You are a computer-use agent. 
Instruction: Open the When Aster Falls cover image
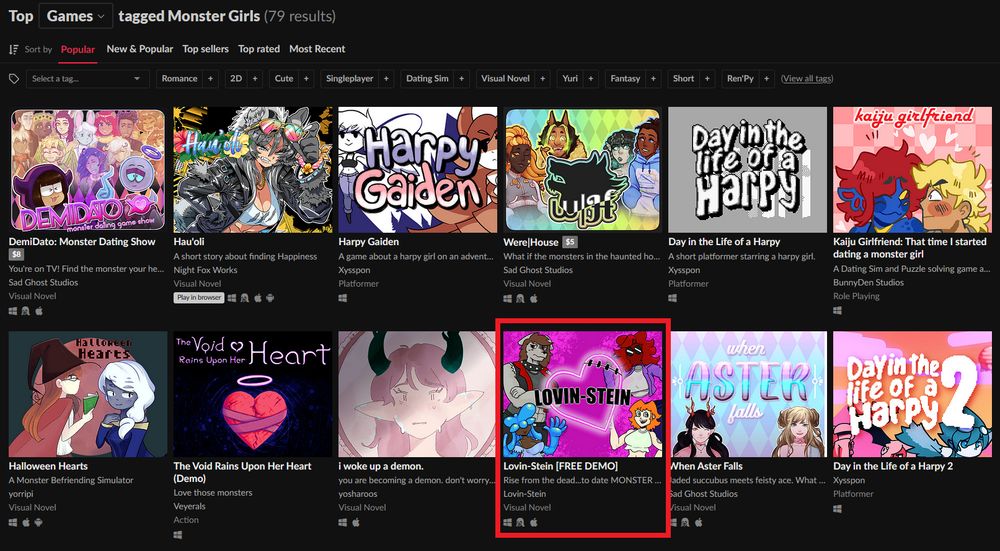click(x=747, y=394)
